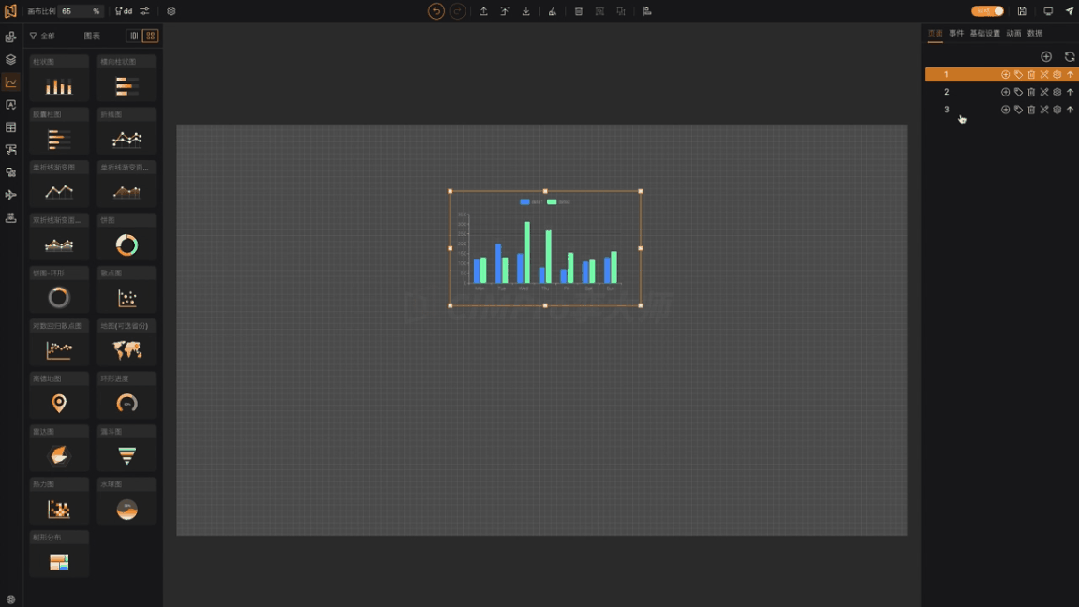The image size is (1079, 607).
Task: Open preview with the monitor icon
Action: pos(1048,11)
